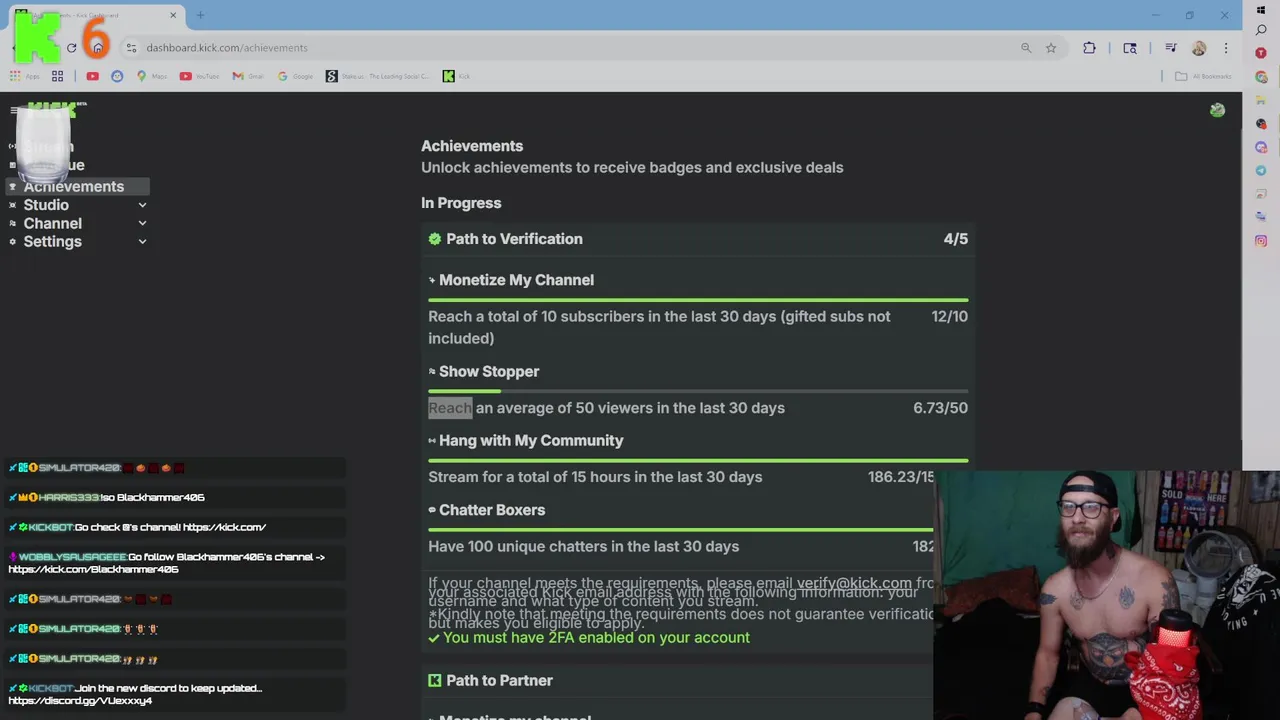1280x720 pixels.
Task: Select Achievements in the sidebar
Action: point(74,187)
